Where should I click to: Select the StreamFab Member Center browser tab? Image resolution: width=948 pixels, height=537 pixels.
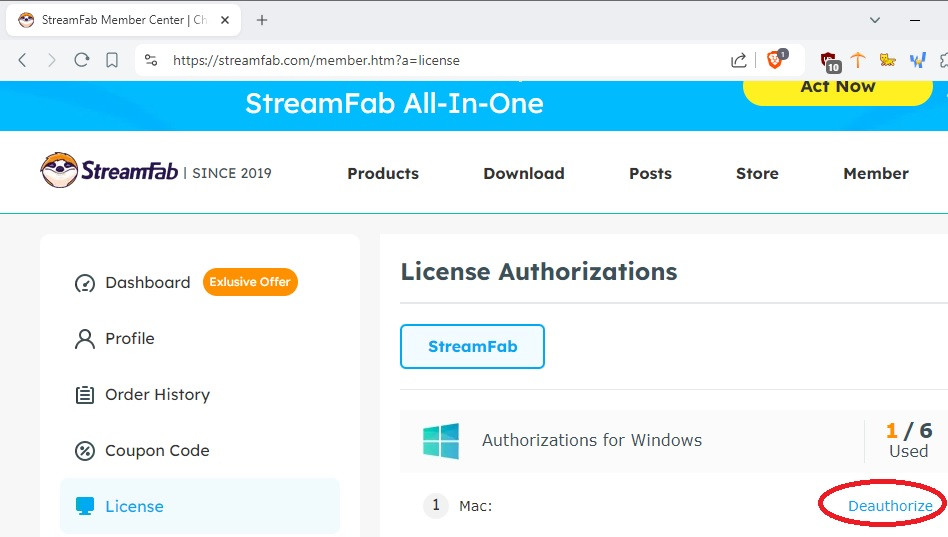point(123,20)
